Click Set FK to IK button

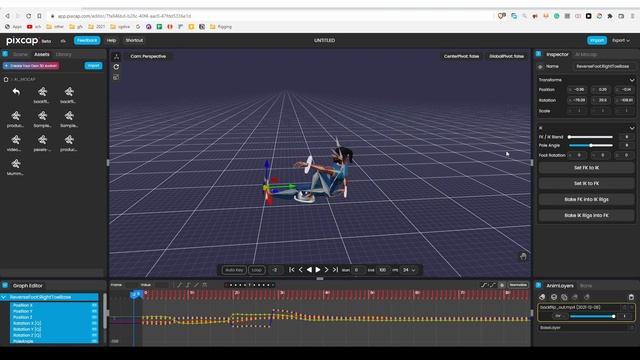click(586, 168)
